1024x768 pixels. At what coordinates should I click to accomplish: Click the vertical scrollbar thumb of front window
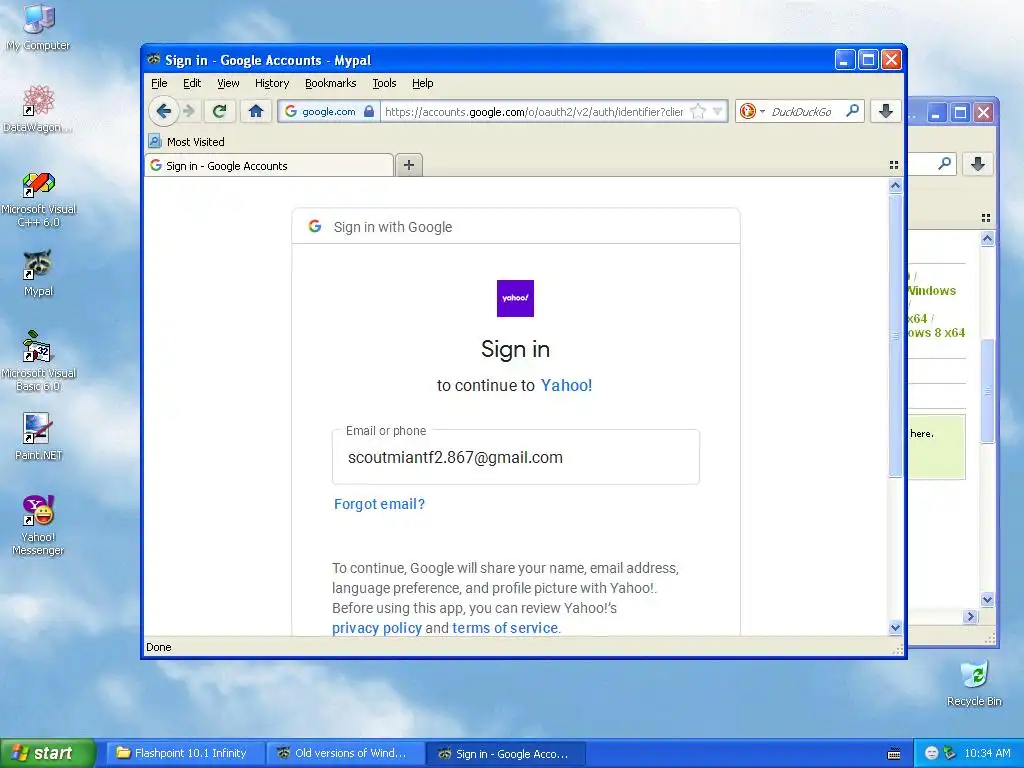click(895, 336)
